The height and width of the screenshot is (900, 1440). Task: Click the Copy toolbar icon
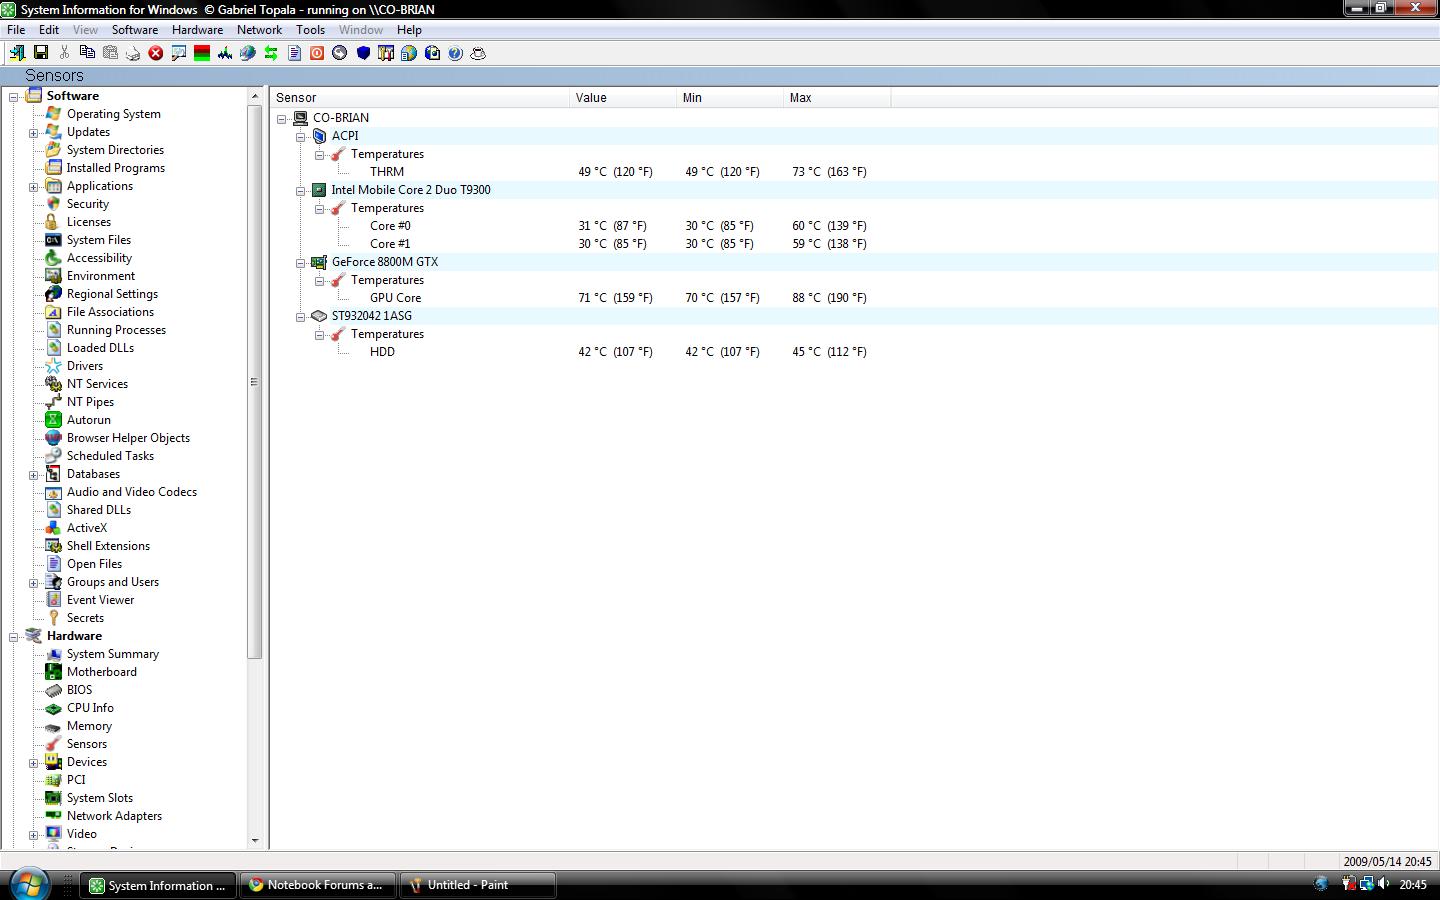(87, 53)
